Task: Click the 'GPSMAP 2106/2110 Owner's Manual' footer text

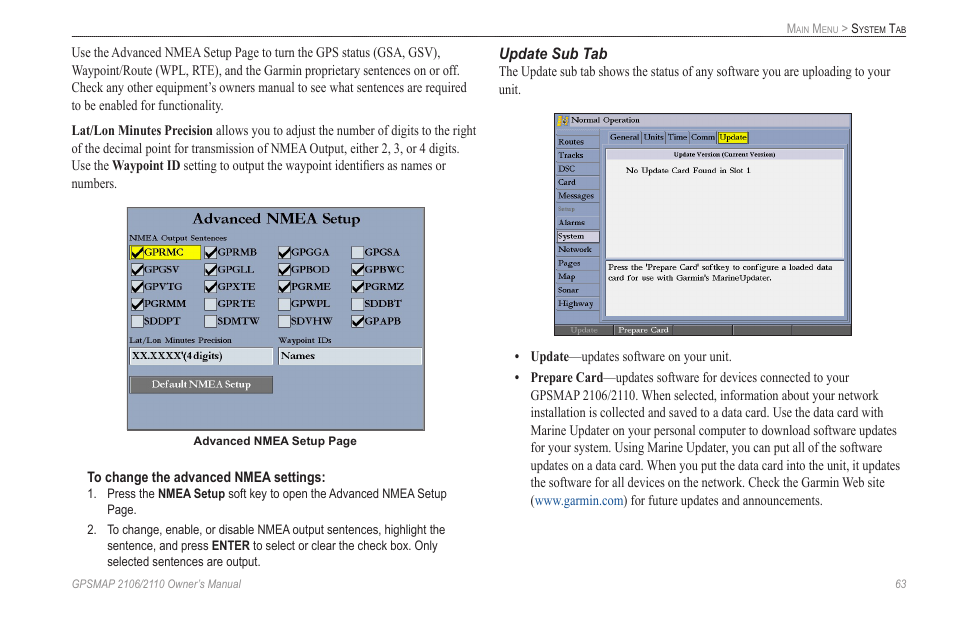Action: 156,584
